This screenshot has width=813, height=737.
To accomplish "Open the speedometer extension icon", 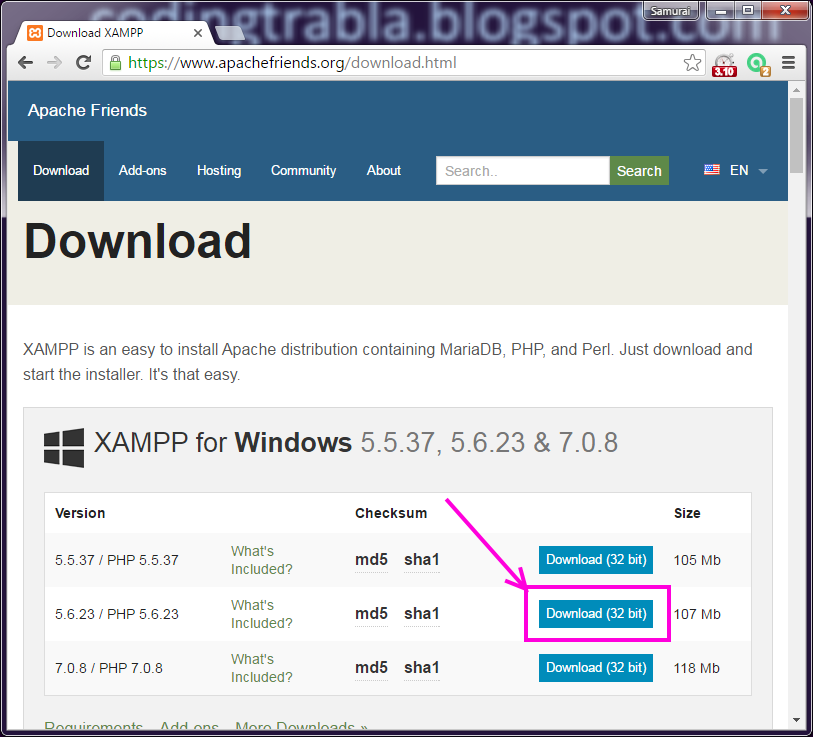I will pos(724,64).
